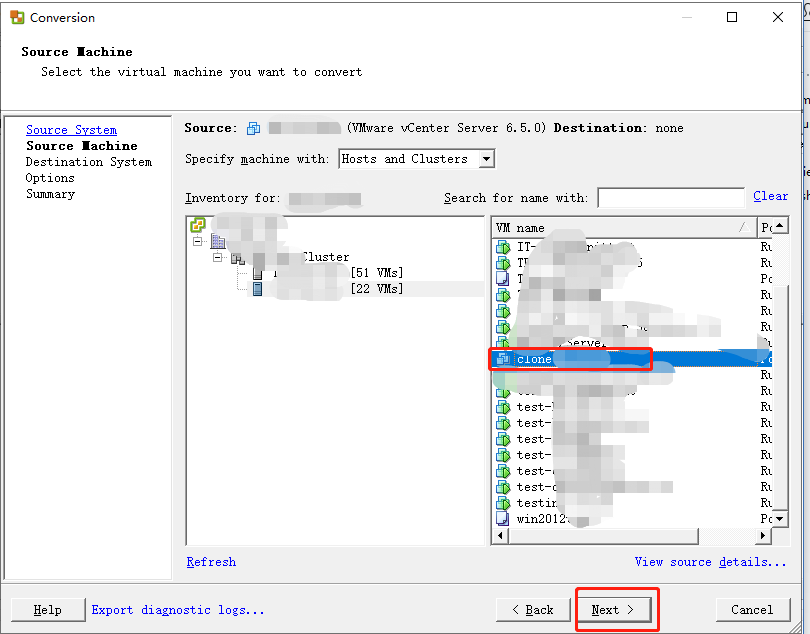Collapse the datacenter tree node
This screenshot has height=634, width=810.
click(x=218, y=256)
